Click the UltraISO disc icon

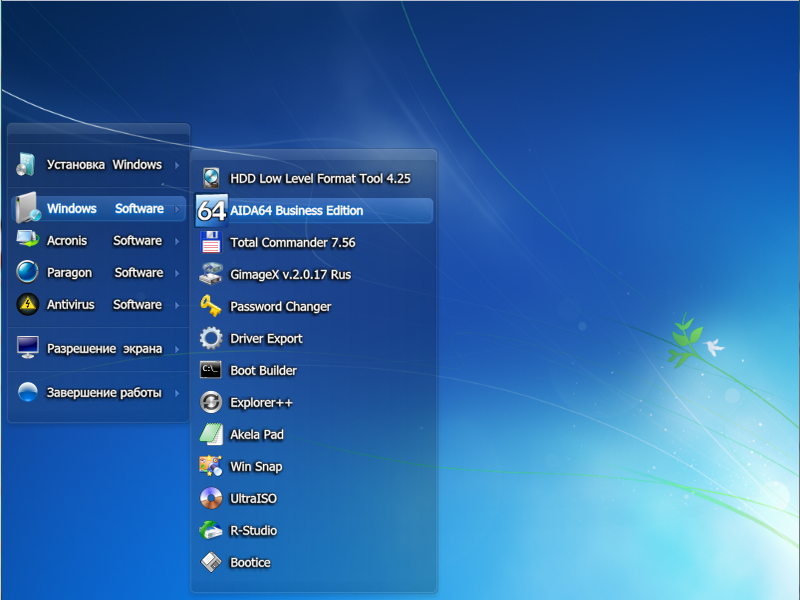[x=211, y=498]
